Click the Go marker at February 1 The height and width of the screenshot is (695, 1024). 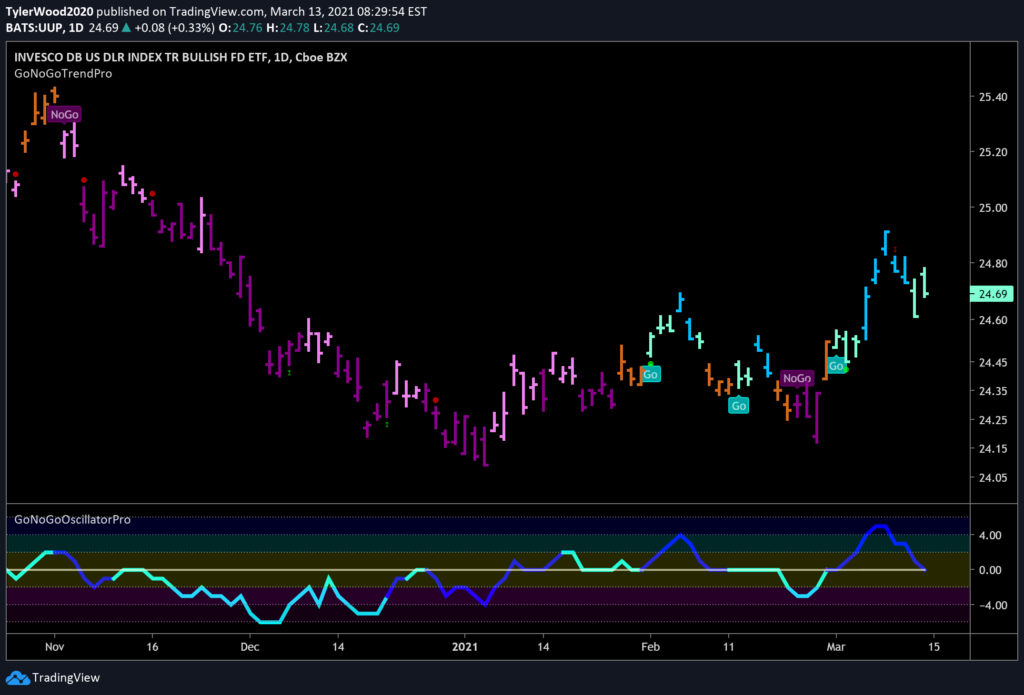click(x=650, y=375)
